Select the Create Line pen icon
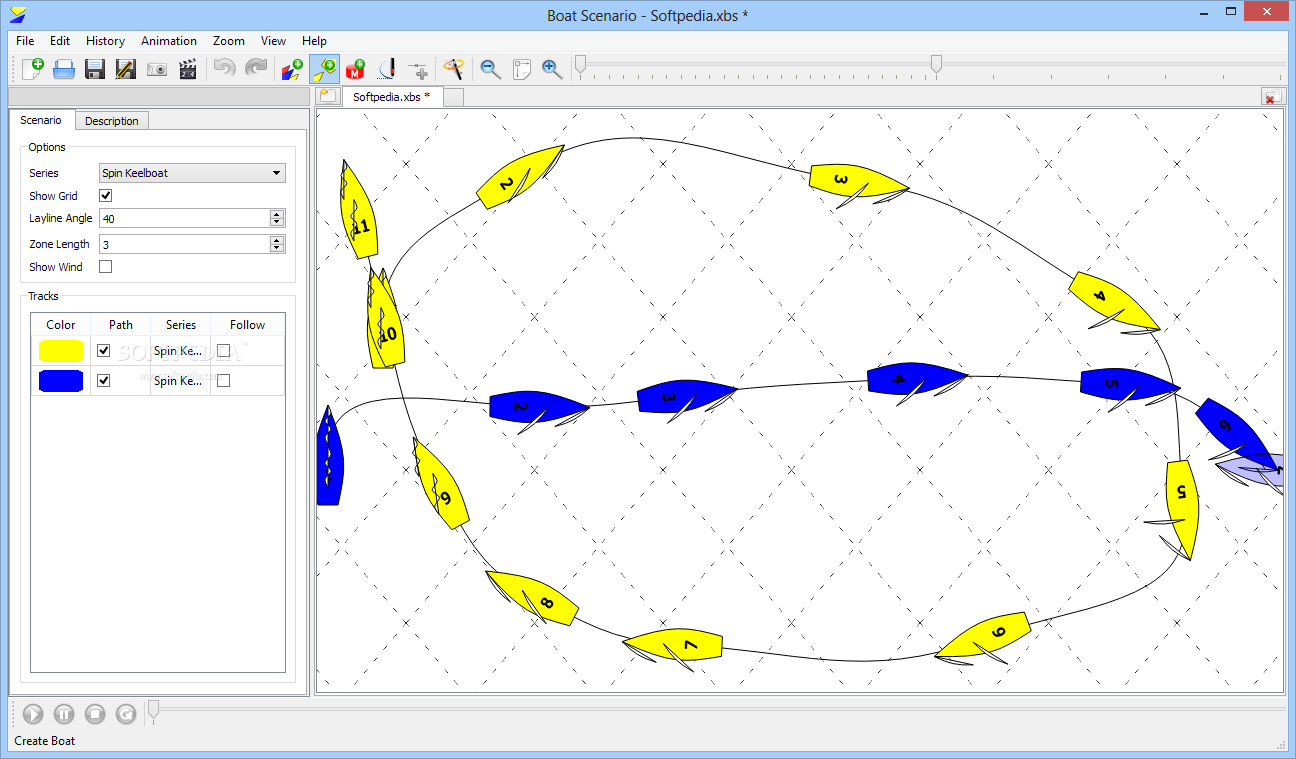The height and width of the screenshot is (759, 1296). click(386, 69)
